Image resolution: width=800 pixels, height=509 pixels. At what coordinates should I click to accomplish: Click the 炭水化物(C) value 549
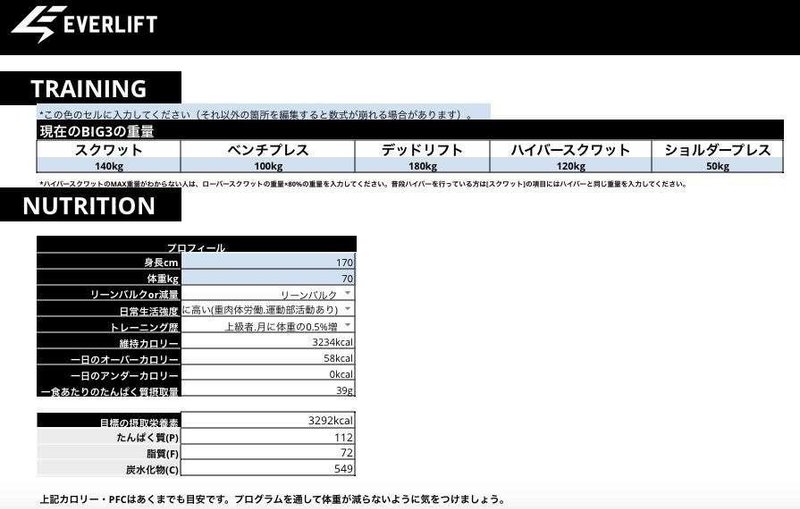(x=268, y=468)
